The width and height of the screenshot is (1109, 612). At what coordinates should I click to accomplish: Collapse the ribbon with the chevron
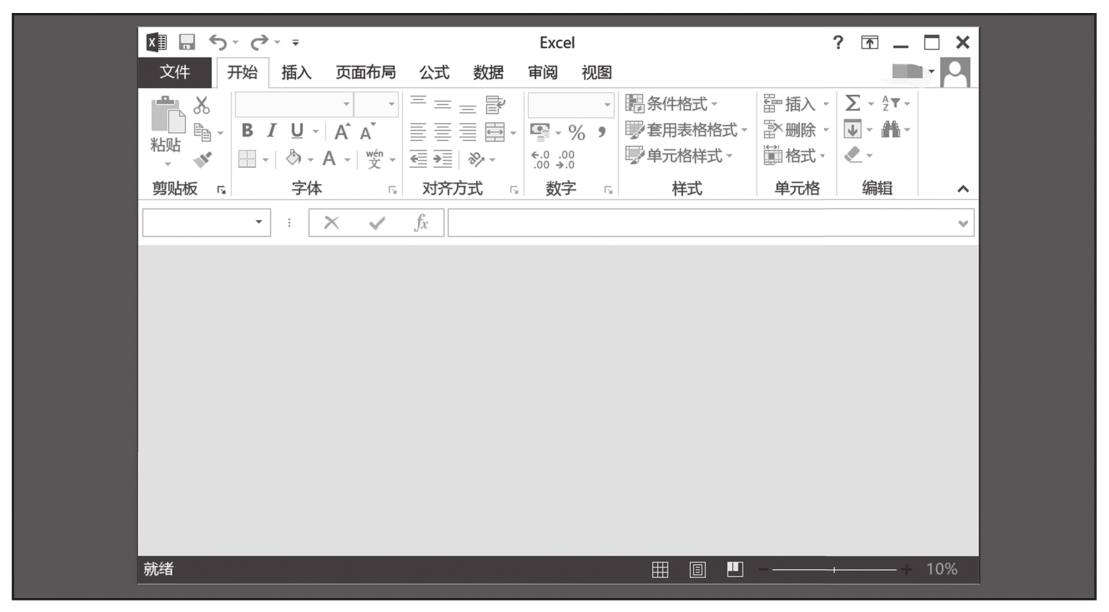tap(963, 189)
